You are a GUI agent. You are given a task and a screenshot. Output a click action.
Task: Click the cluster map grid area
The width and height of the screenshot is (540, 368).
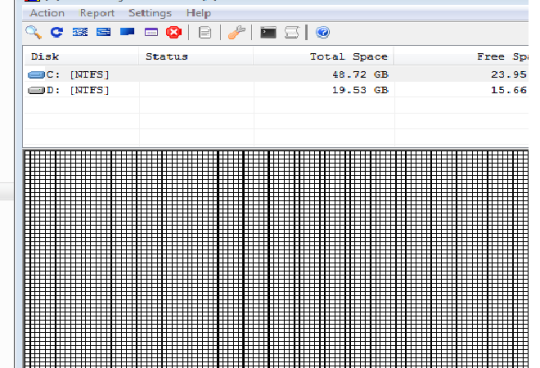click(276, 259)
